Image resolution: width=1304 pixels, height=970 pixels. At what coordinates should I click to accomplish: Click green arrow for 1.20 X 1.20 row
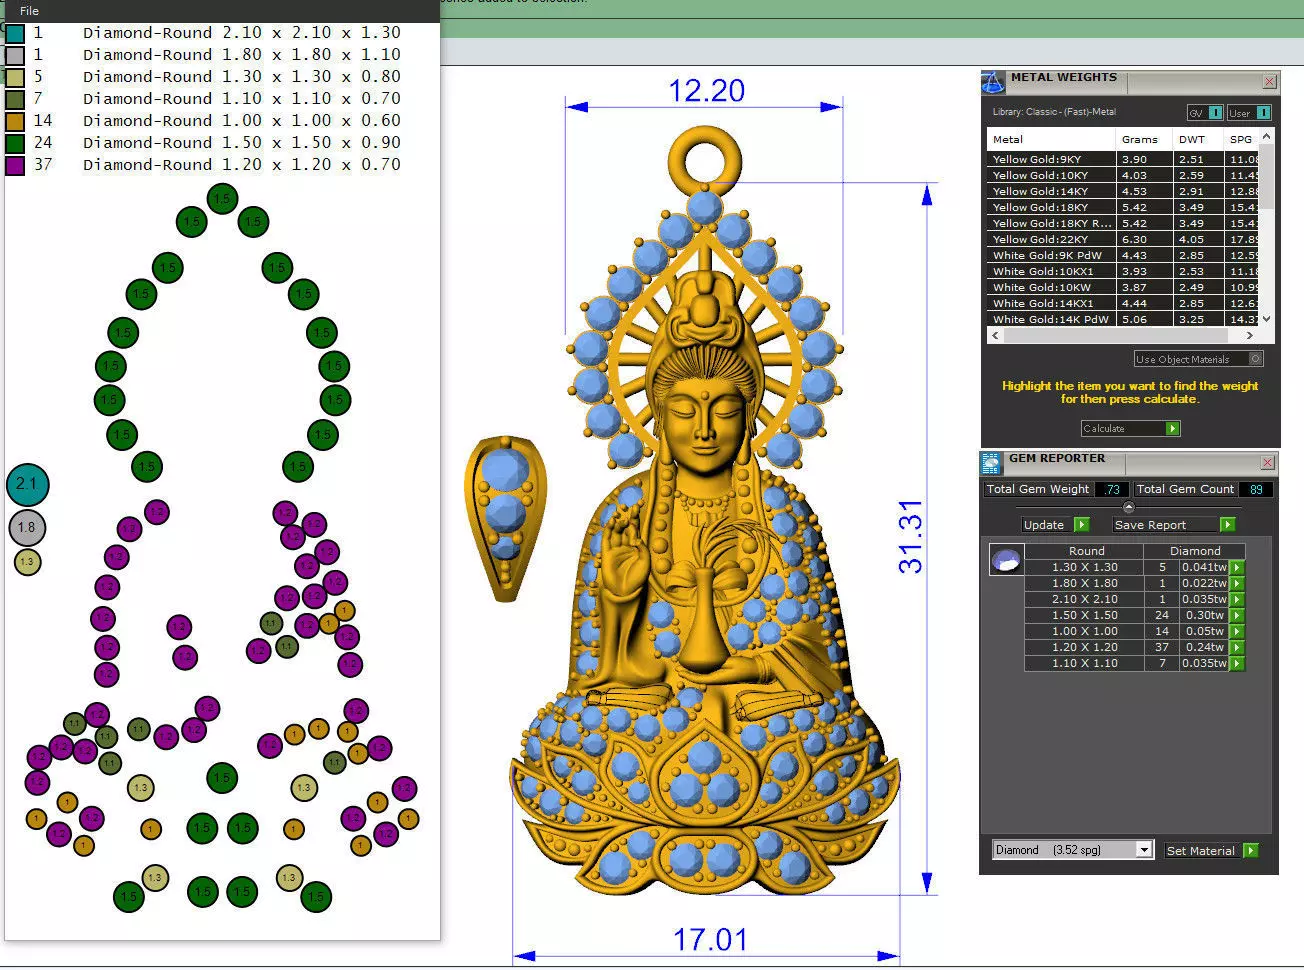(x=1237, y=648)
